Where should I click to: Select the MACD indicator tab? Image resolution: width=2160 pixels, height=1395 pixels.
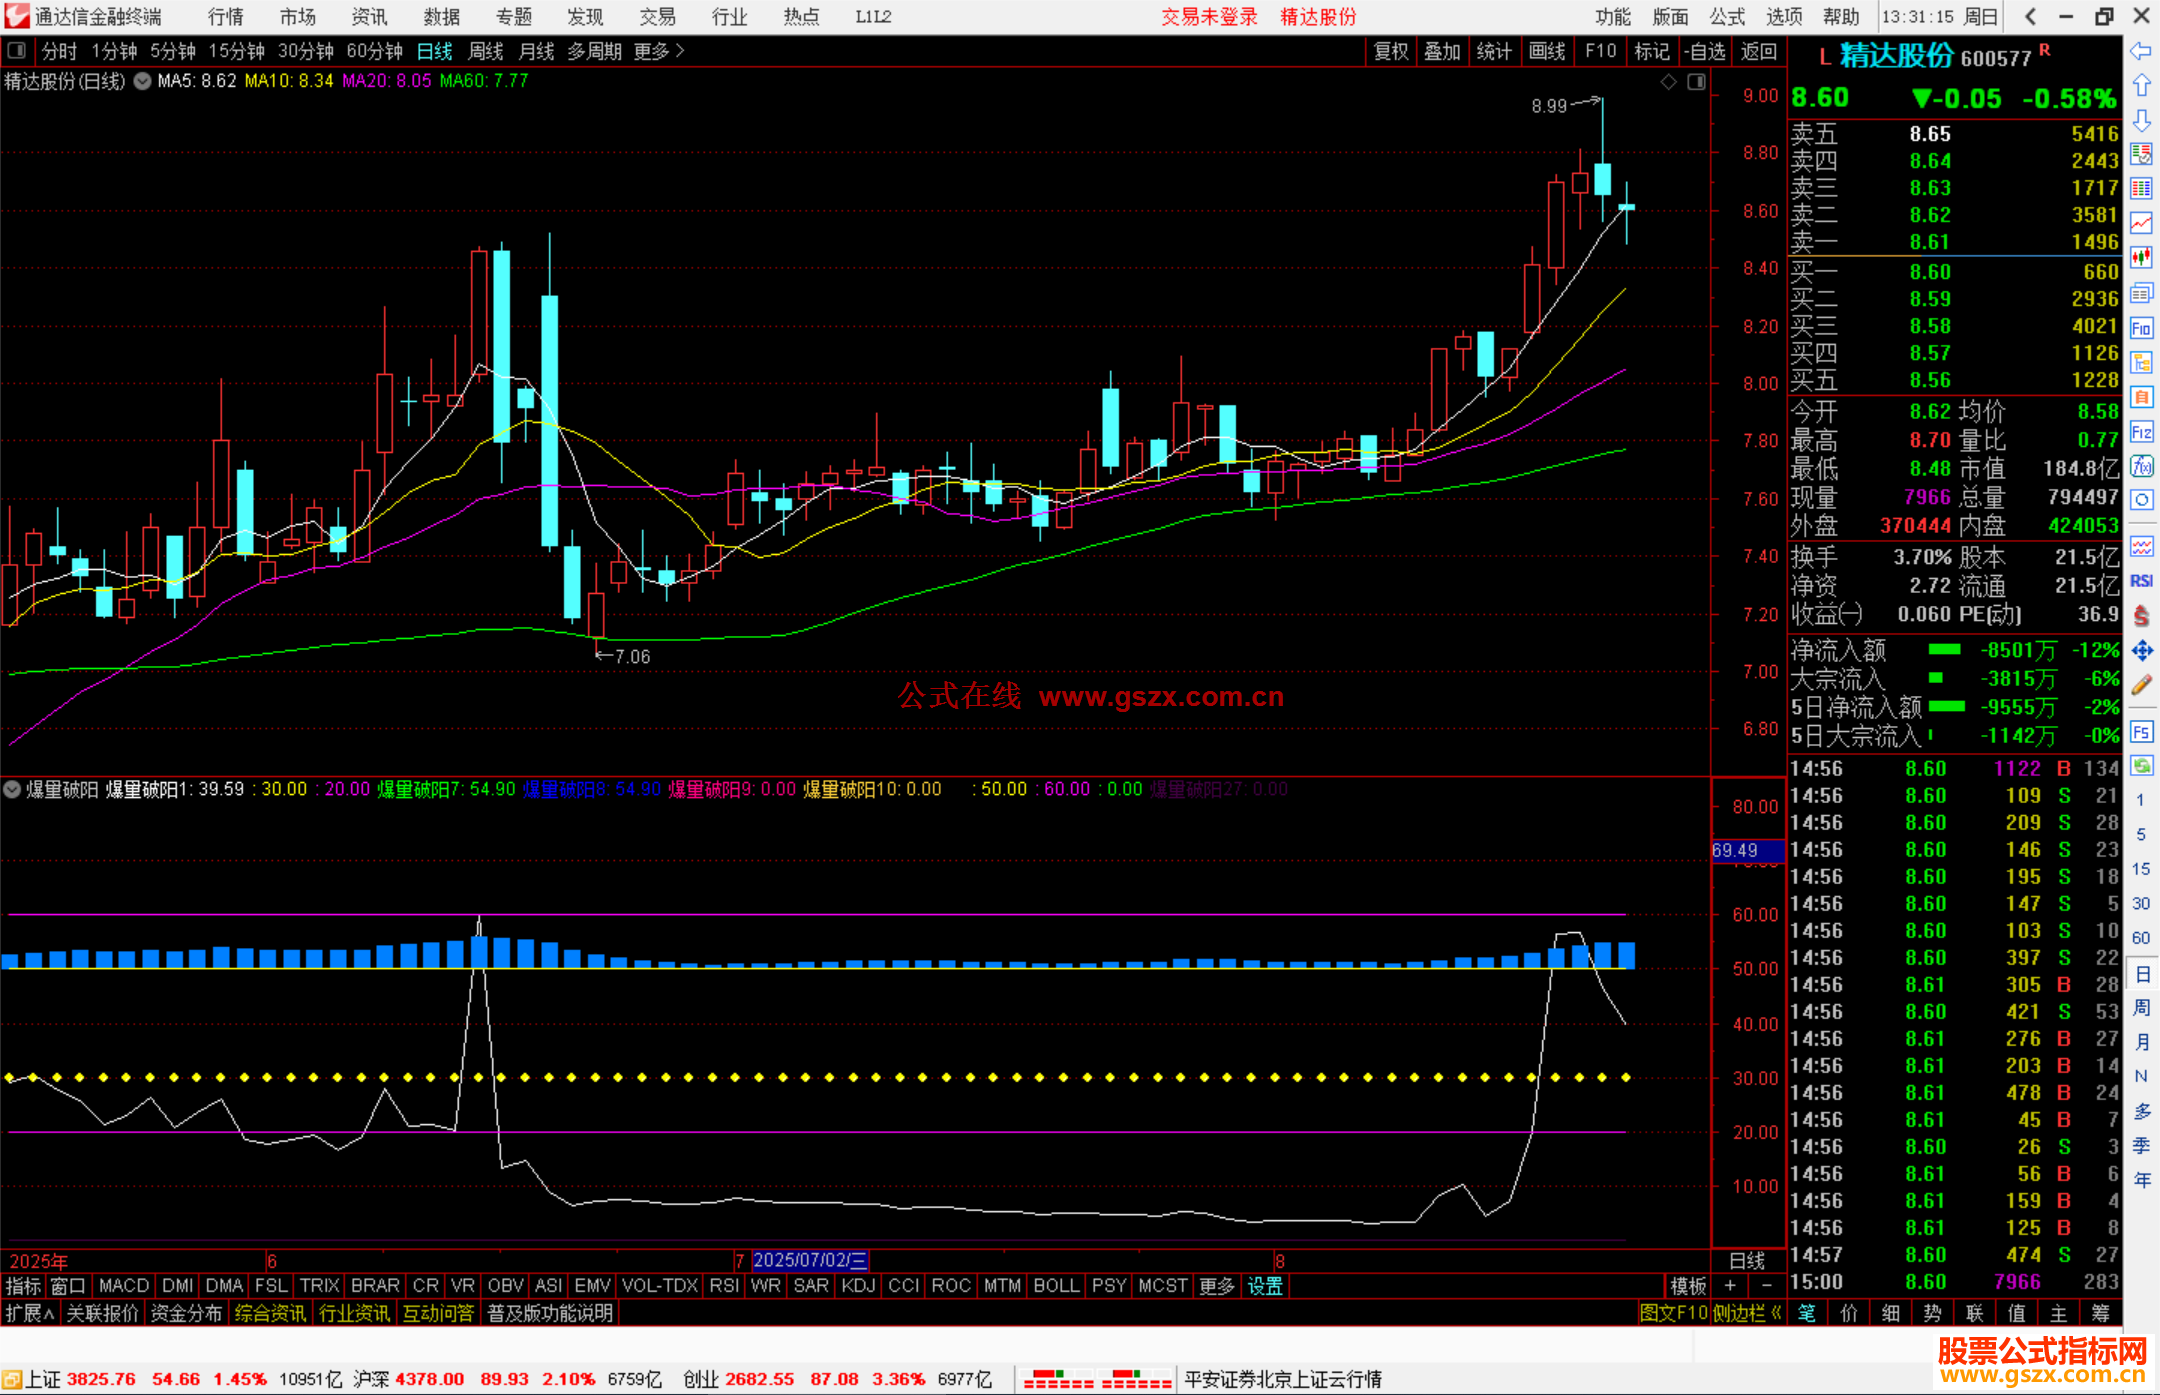124,1286
